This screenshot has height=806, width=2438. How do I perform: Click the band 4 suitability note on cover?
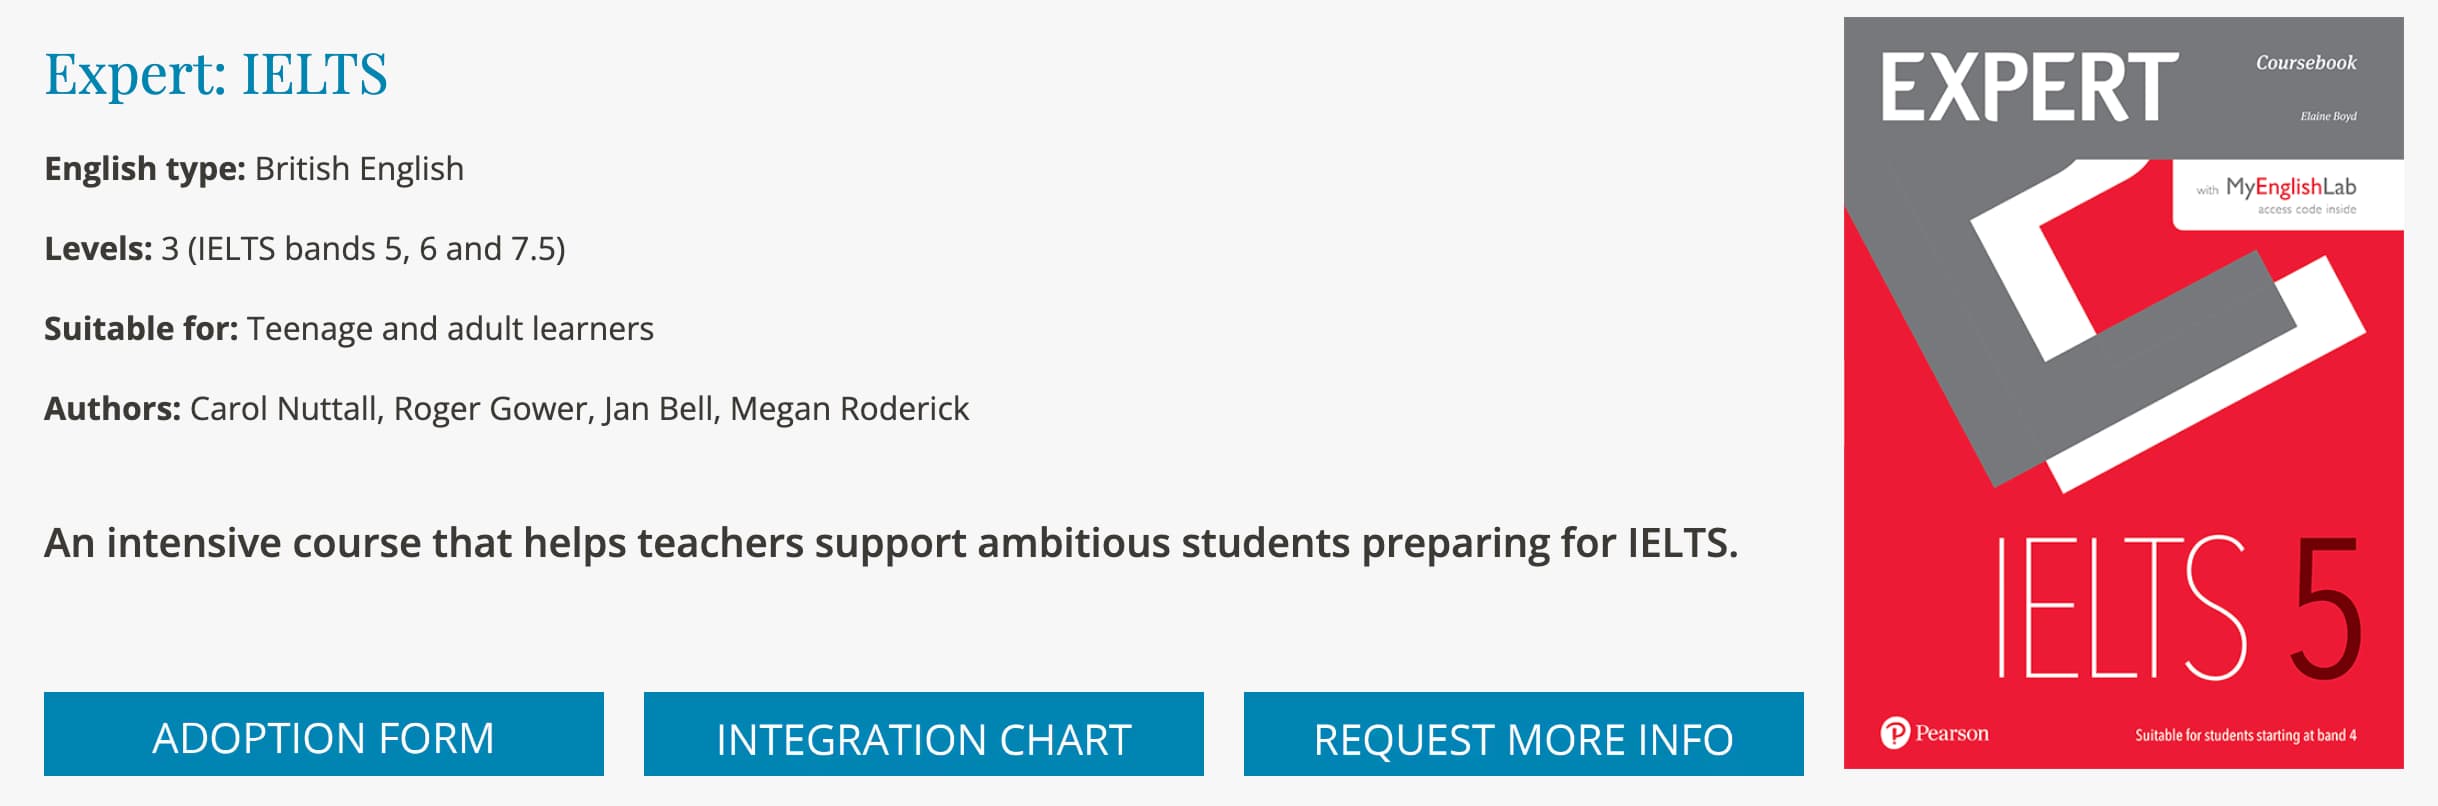pos(2245,735)
